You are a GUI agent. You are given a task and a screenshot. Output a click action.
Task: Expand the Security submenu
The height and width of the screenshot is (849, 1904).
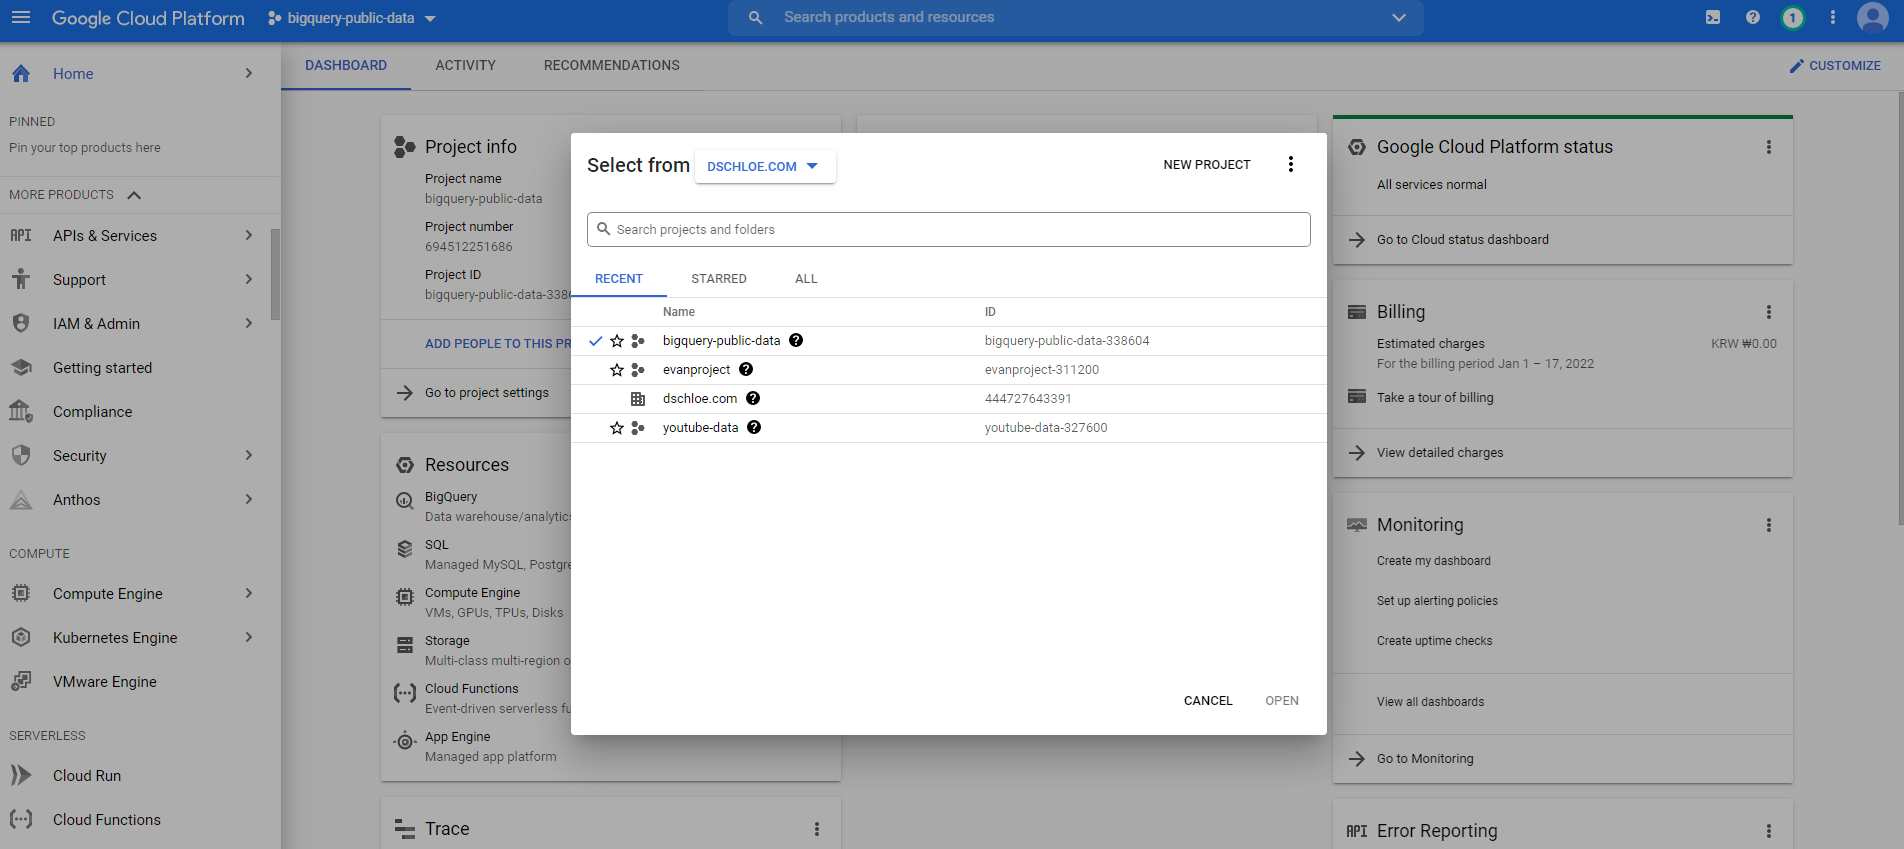point(249,455)
